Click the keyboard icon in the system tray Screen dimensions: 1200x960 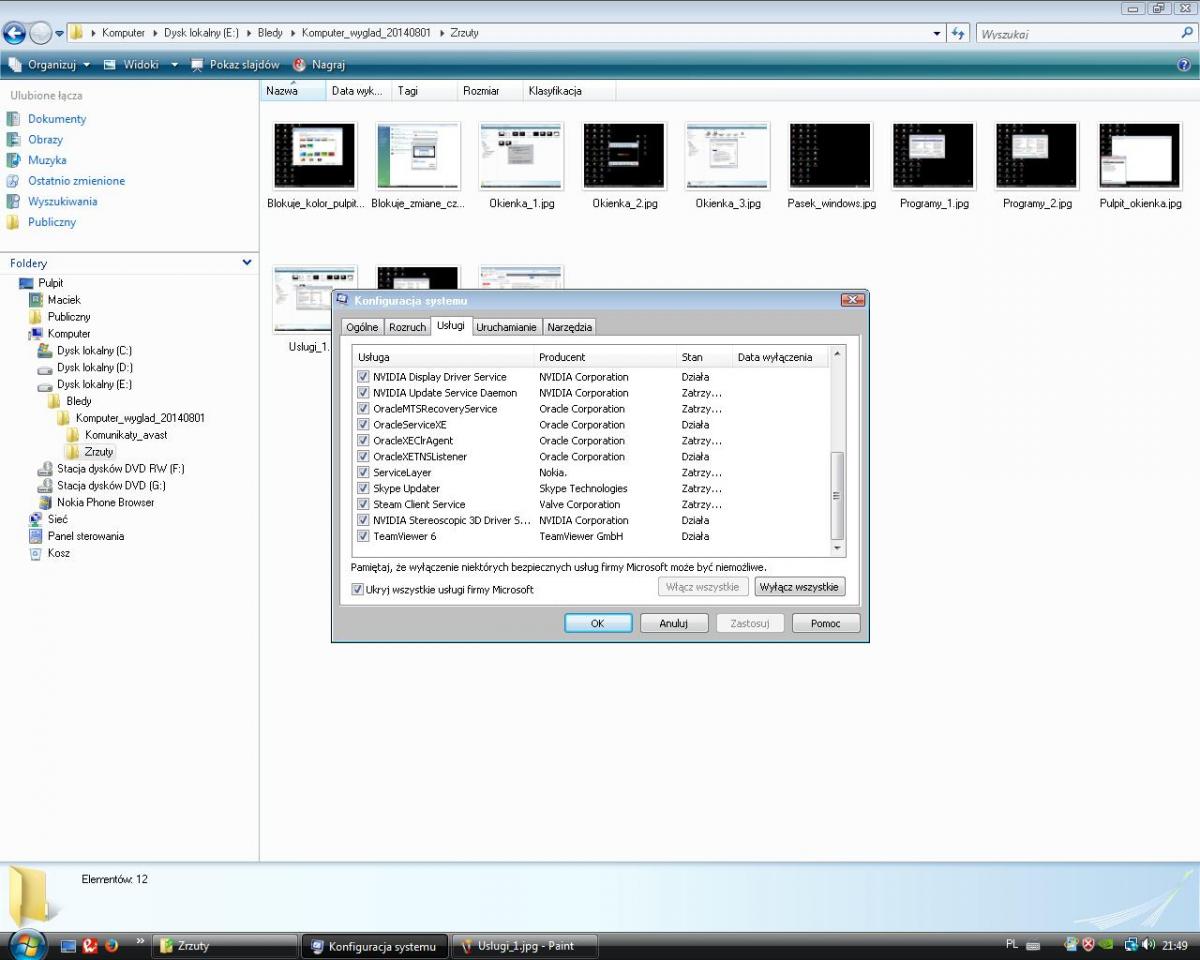pyautogui.click(x=1033, y=945)
